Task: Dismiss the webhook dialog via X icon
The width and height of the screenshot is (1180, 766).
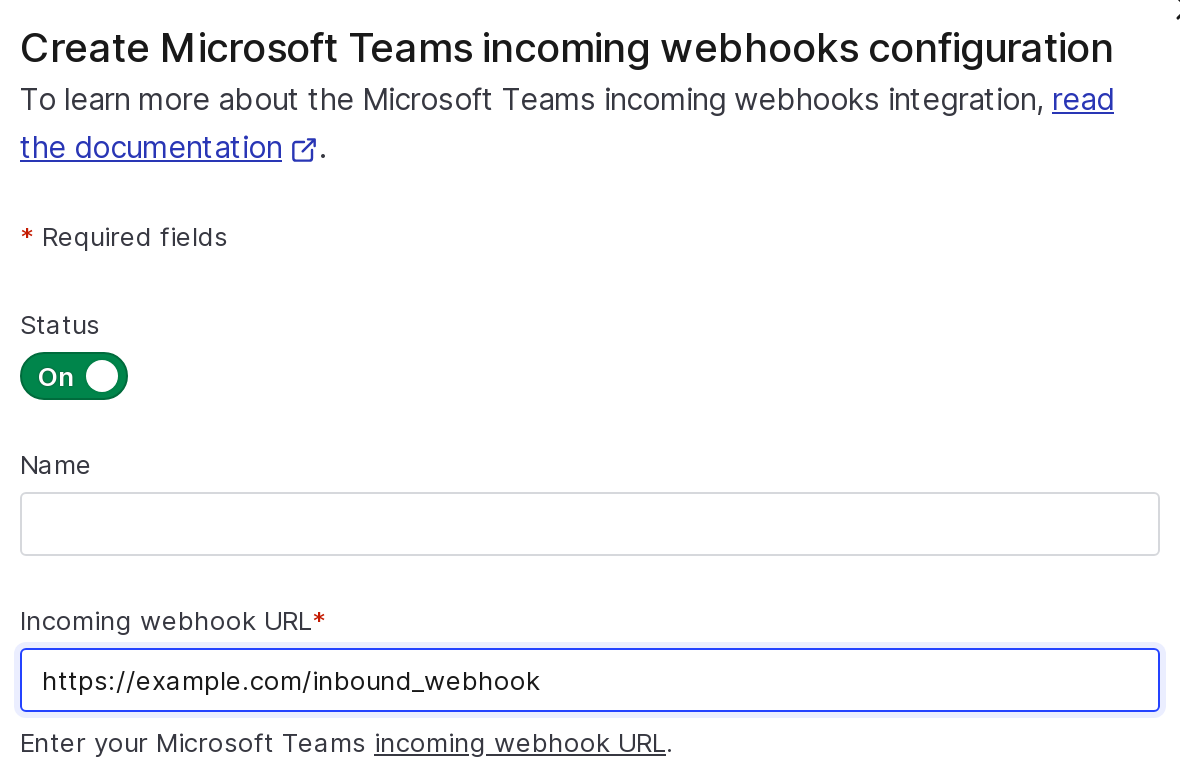Action: (1176, 8)
